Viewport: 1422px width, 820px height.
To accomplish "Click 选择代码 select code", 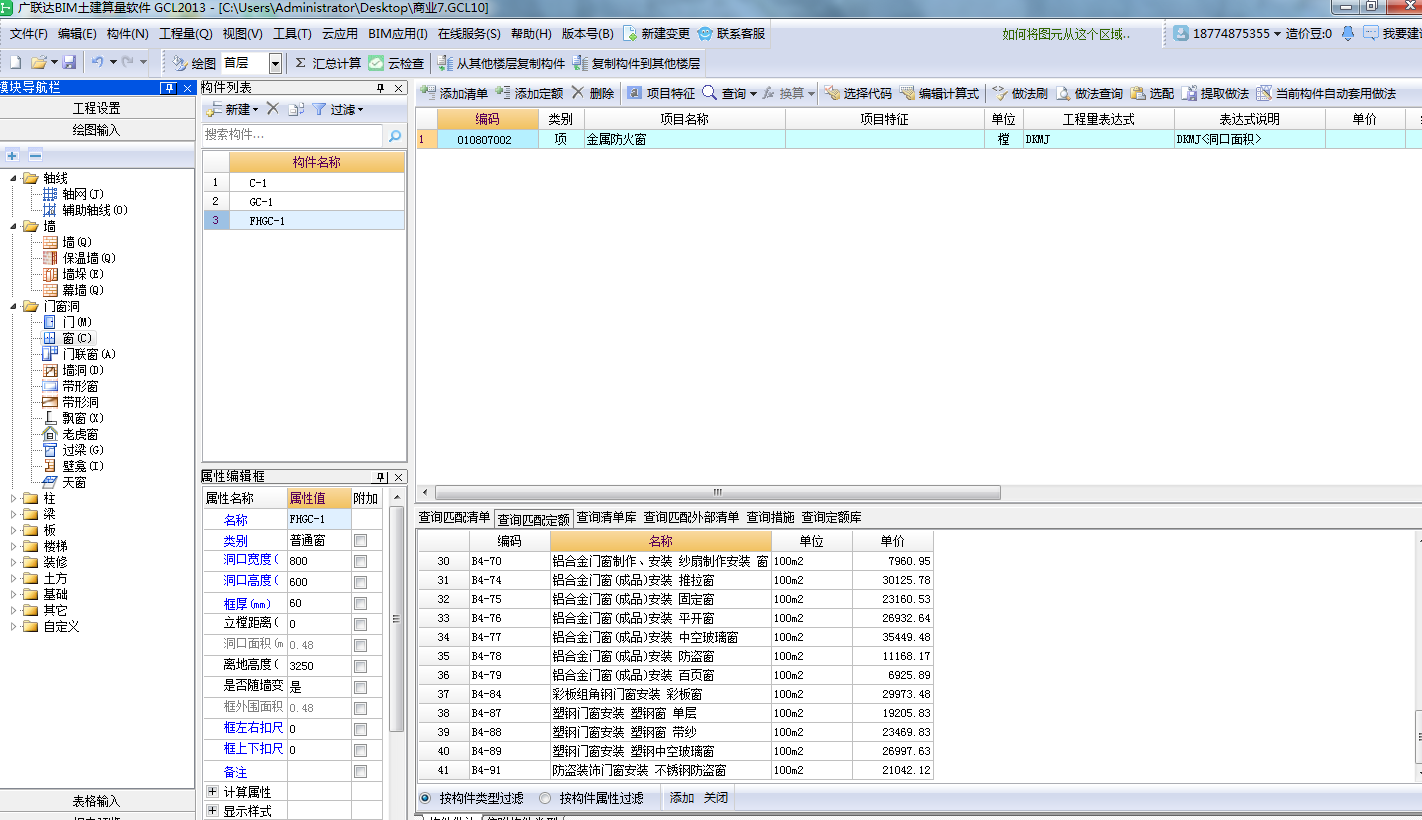I will (x=858, y=93).
